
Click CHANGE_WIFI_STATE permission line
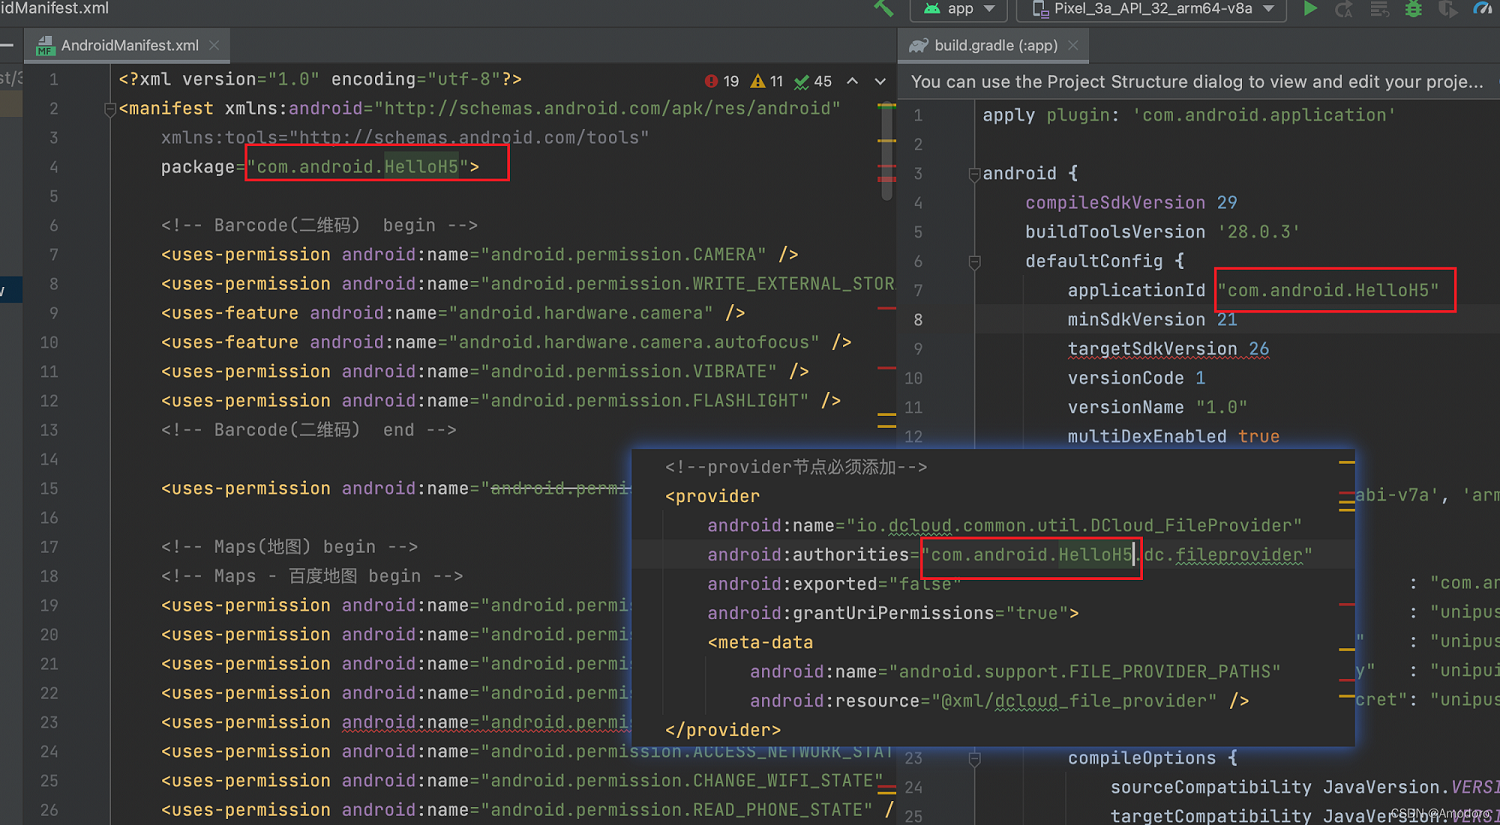(523, 781)
